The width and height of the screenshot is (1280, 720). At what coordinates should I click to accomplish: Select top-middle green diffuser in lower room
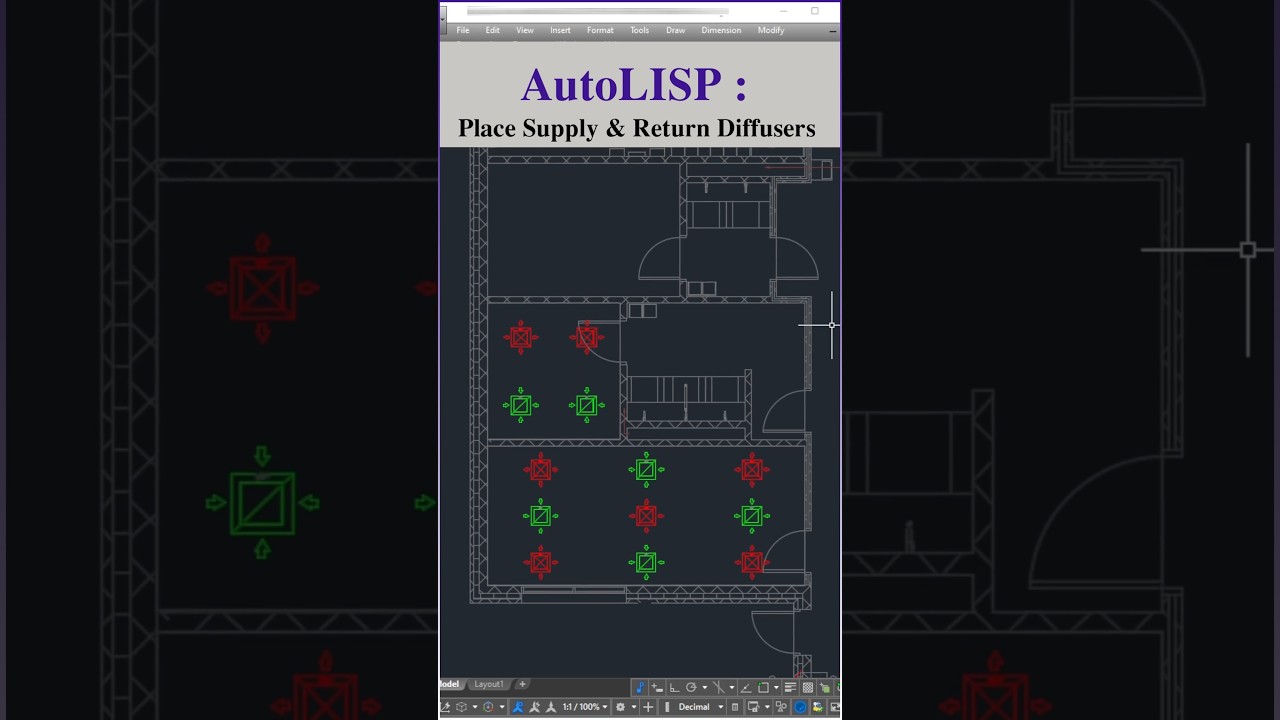pyautogui.click(x=646, y=469)
